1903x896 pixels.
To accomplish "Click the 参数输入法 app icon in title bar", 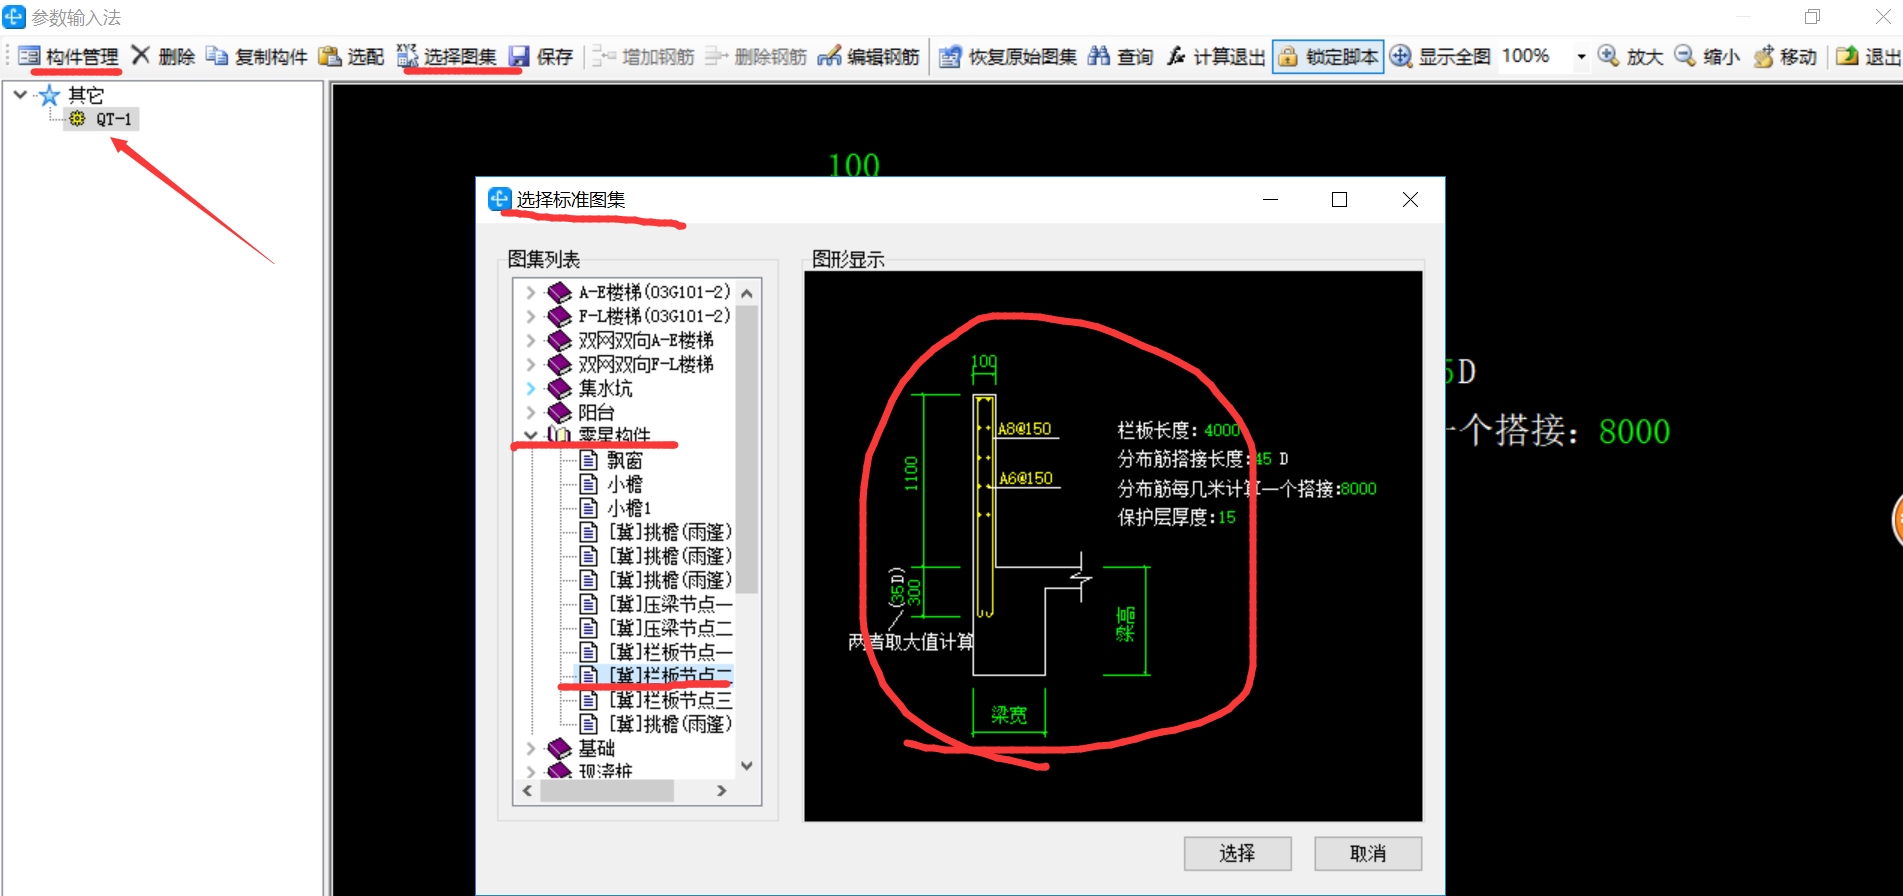I will coord(14,17).
